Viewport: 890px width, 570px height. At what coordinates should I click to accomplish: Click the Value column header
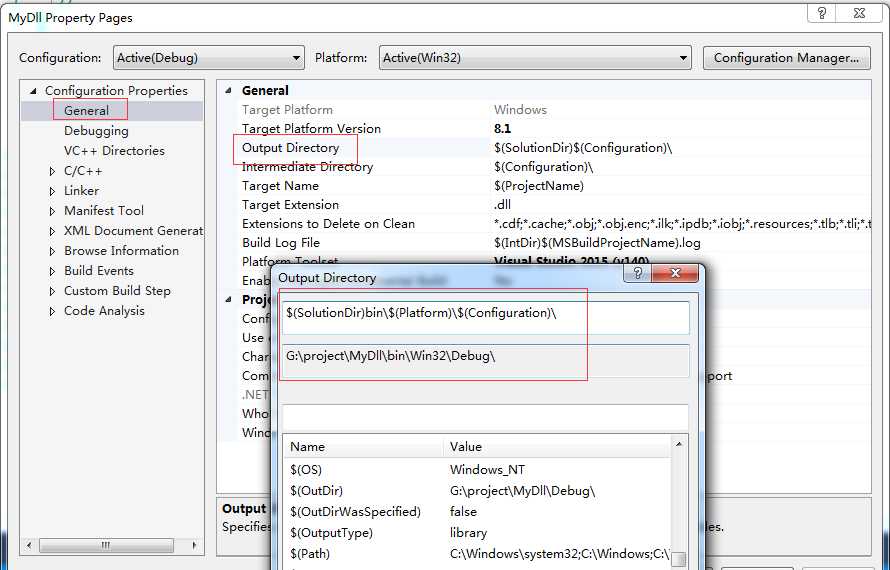click(556, 447)
